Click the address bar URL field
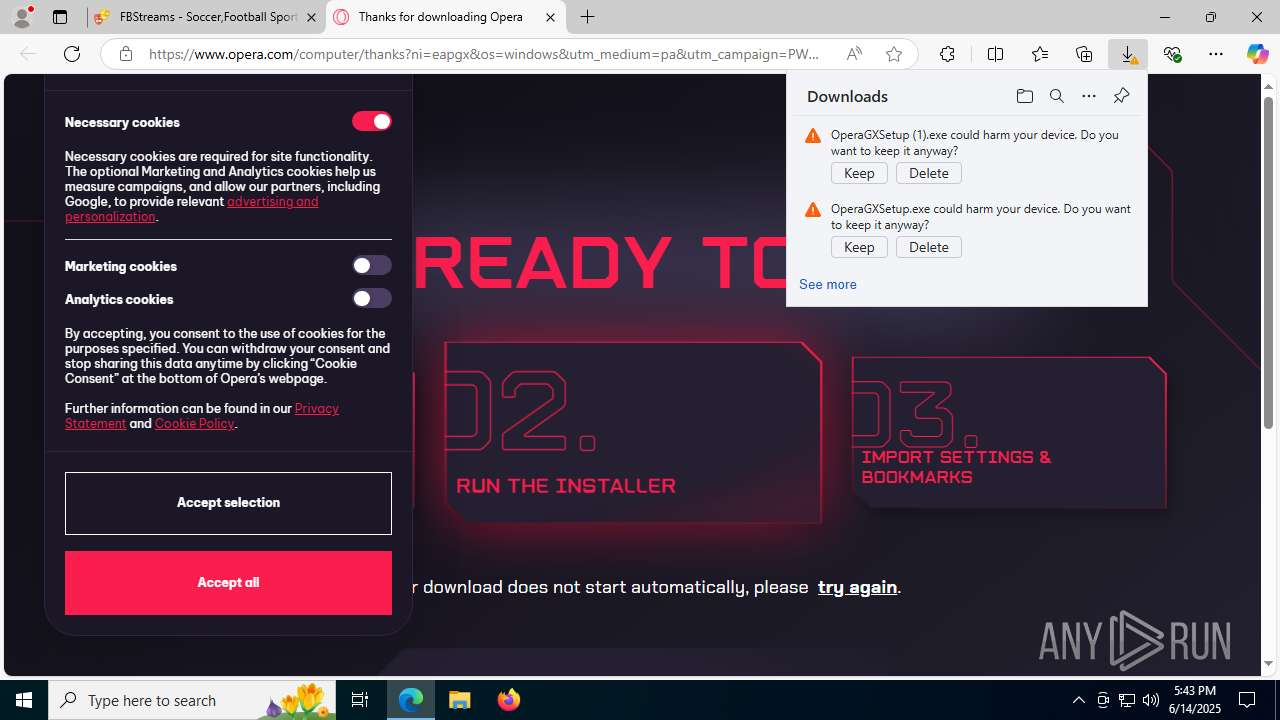This screenshot has width=1280, height=720. (485, 54)
